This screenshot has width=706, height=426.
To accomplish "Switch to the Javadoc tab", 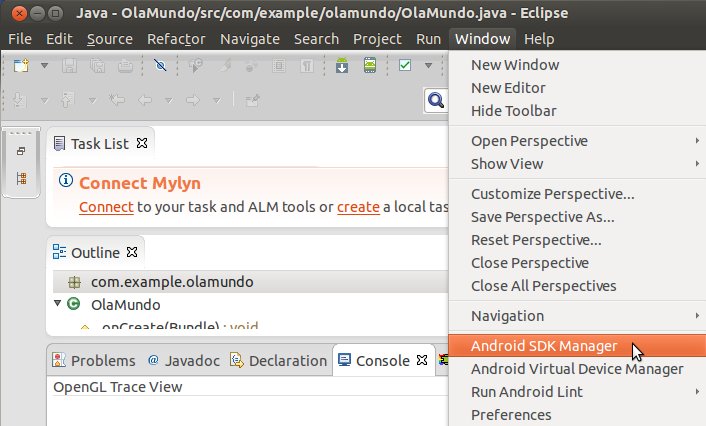I will pos(184,360).
